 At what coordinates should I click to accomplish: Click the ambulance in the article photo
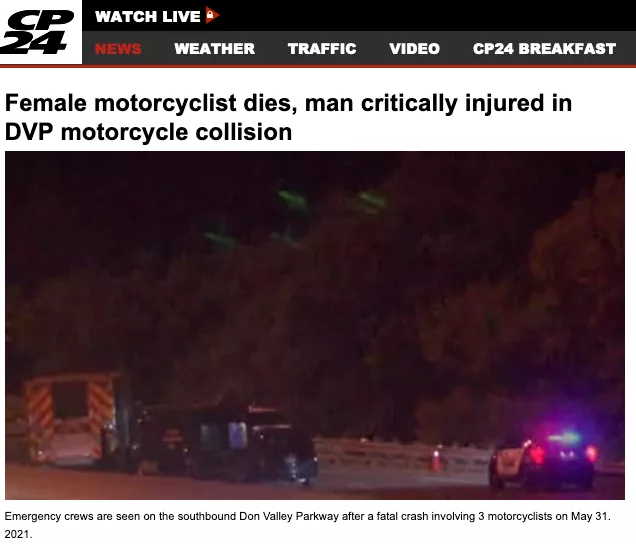click(x=71, y=420)
